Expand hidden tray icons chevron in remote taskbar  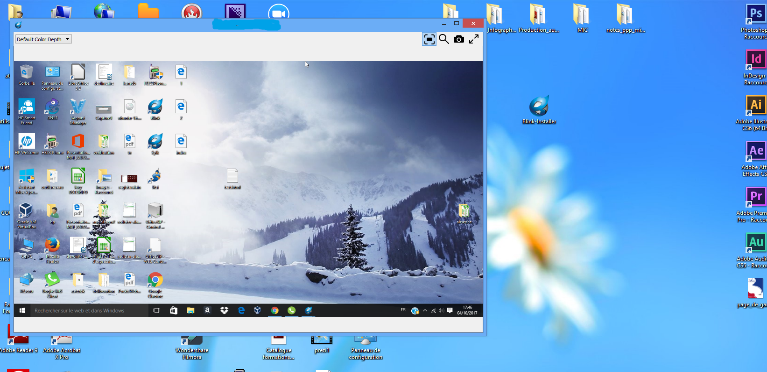point(425,310)
